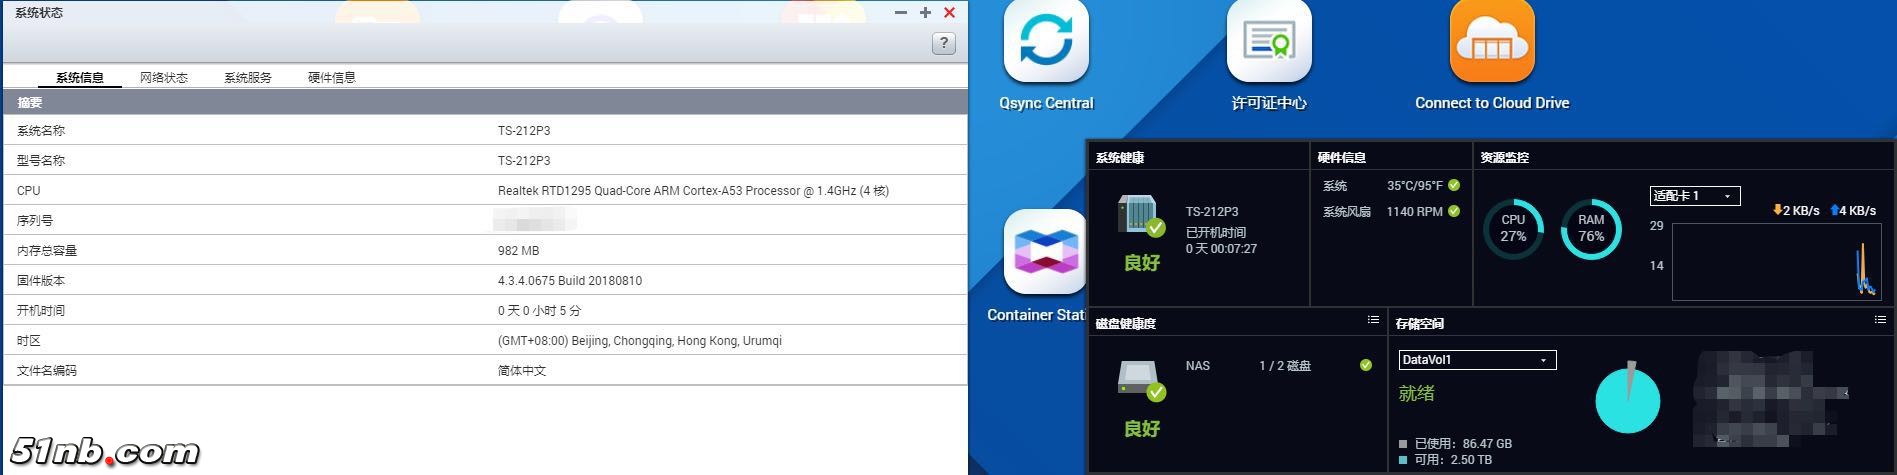Click green check beside 系统风扇 RPM

(x=1454, y=211)
